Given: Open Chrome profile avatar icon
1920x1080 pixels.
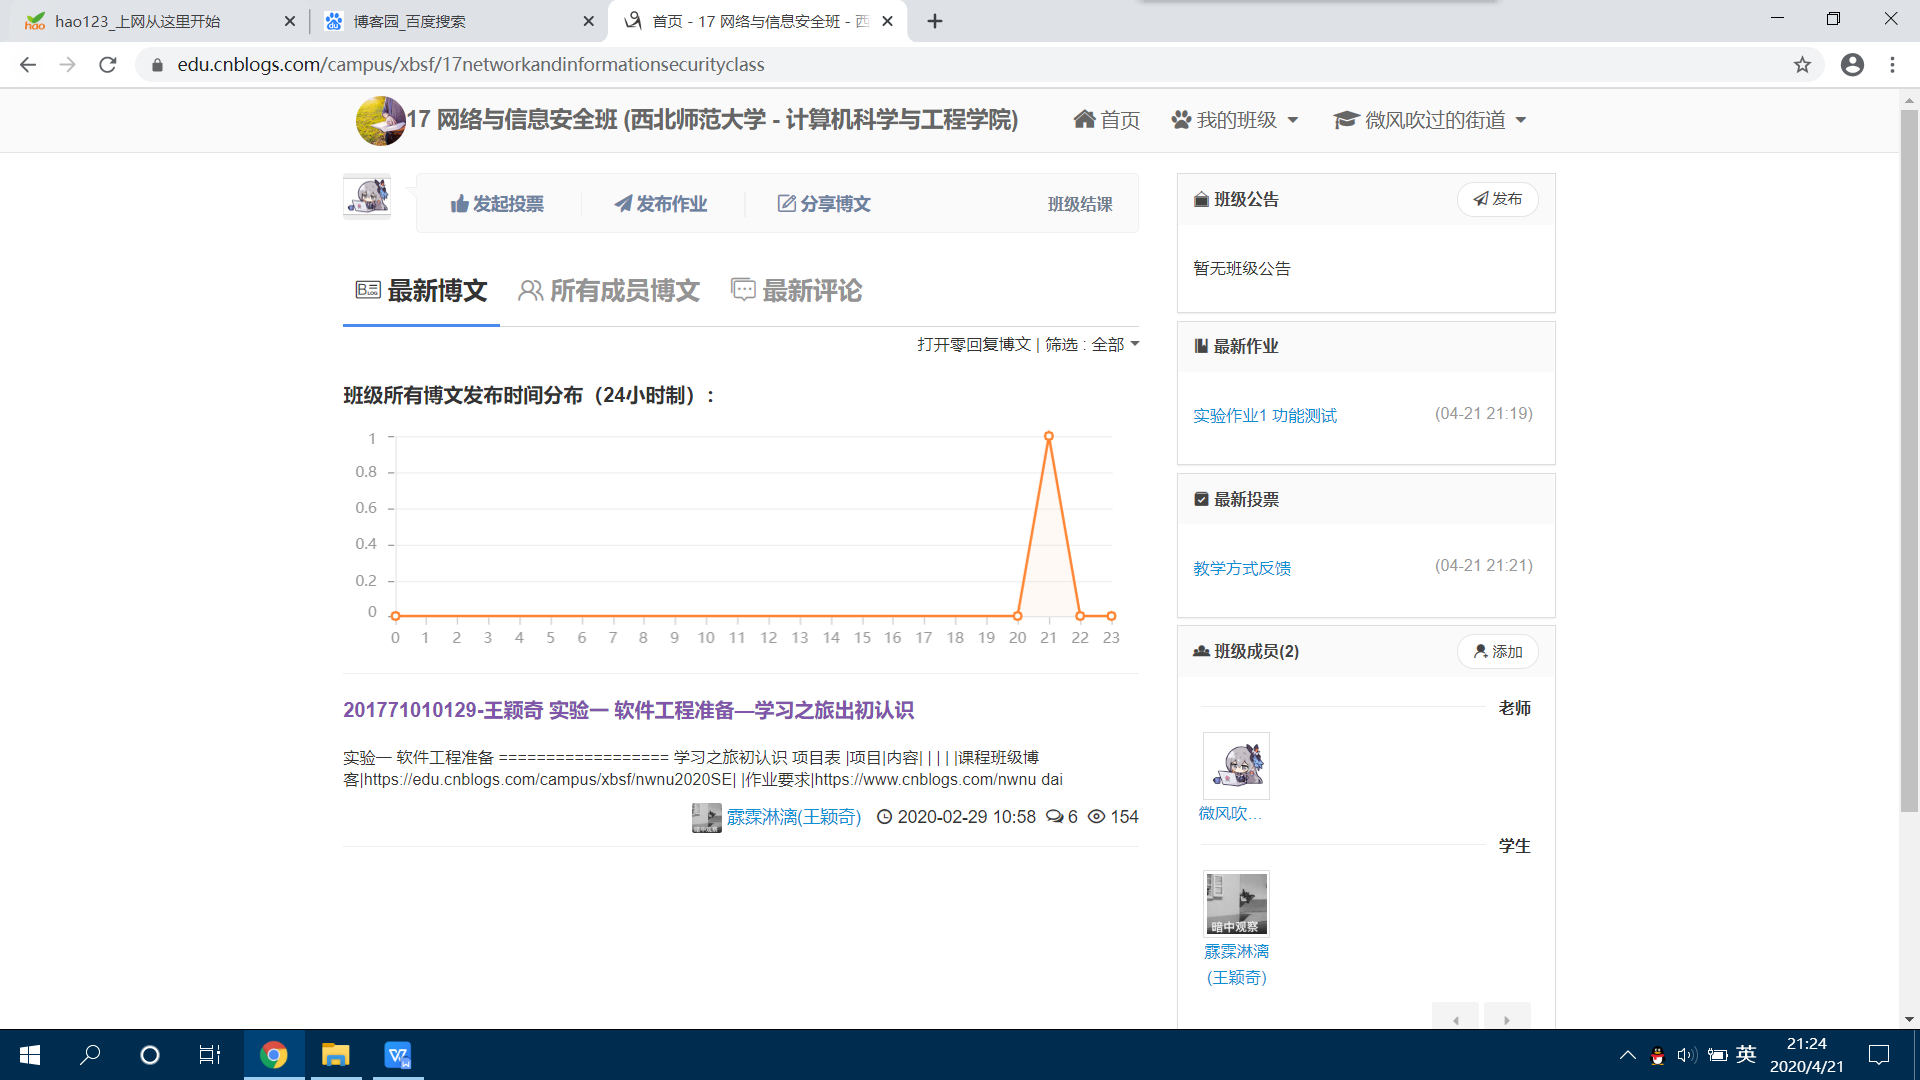Looking at the screenshot, I should click(x=1852, y=65).
